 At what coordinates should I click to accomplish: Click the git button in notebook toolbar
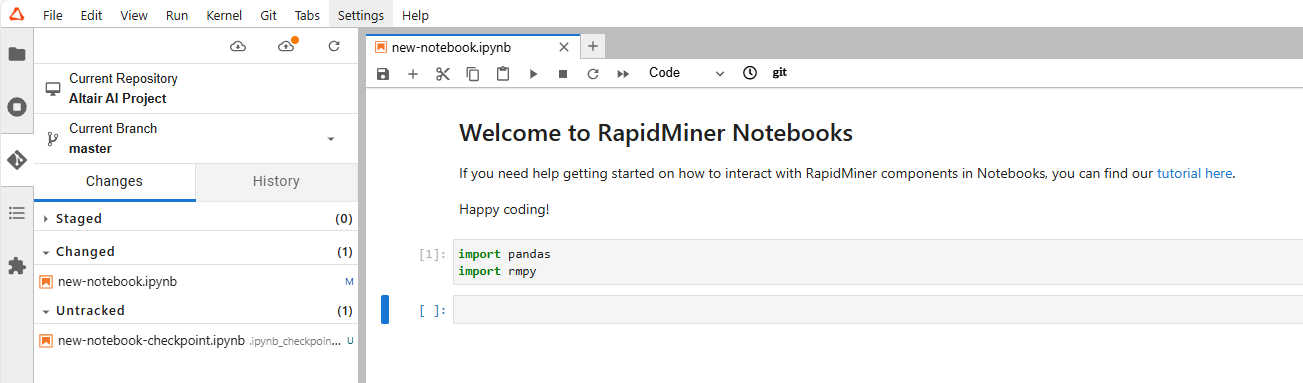tap(780, 73)
